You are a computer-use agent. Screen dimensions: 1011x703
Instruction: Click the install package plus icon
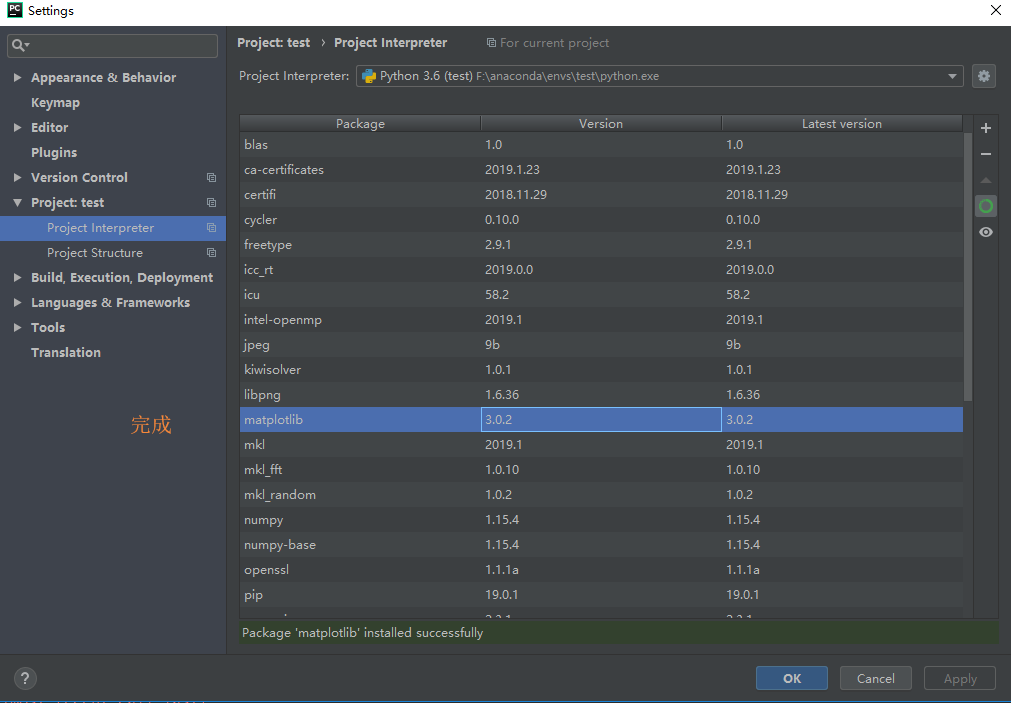[x=985, y=128]
